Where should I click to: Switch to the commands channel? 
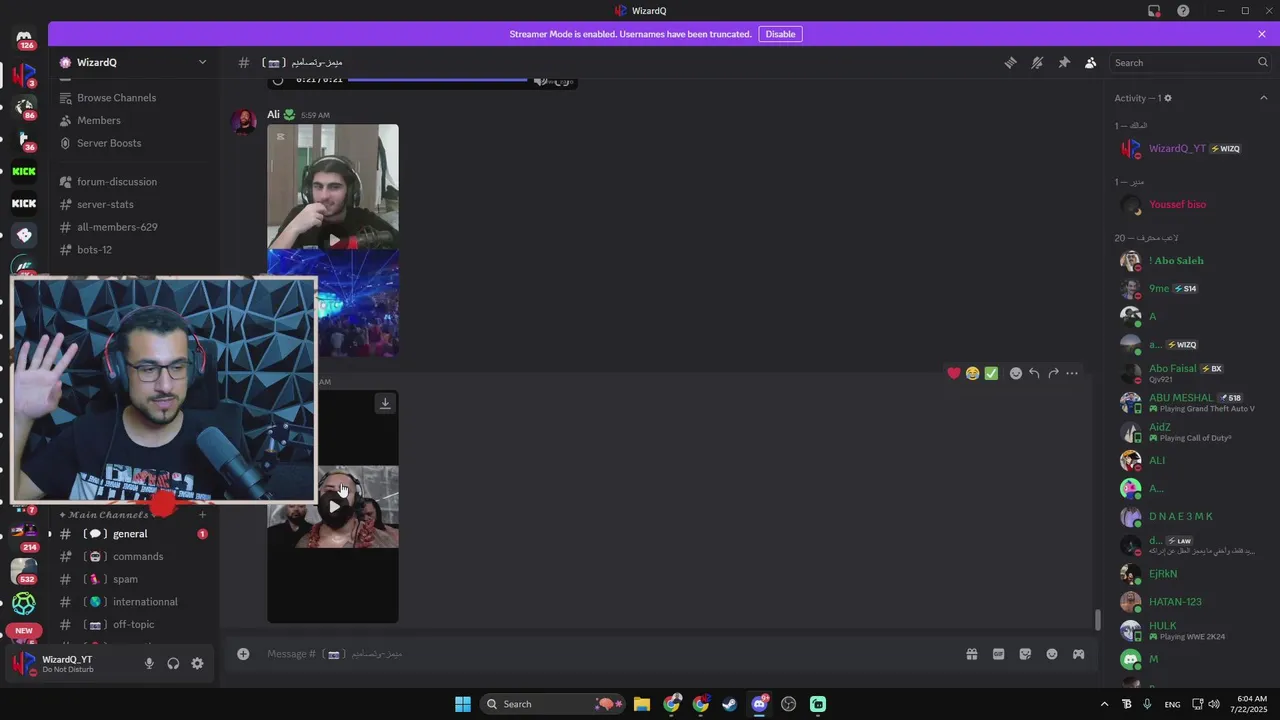coord(137,556)
